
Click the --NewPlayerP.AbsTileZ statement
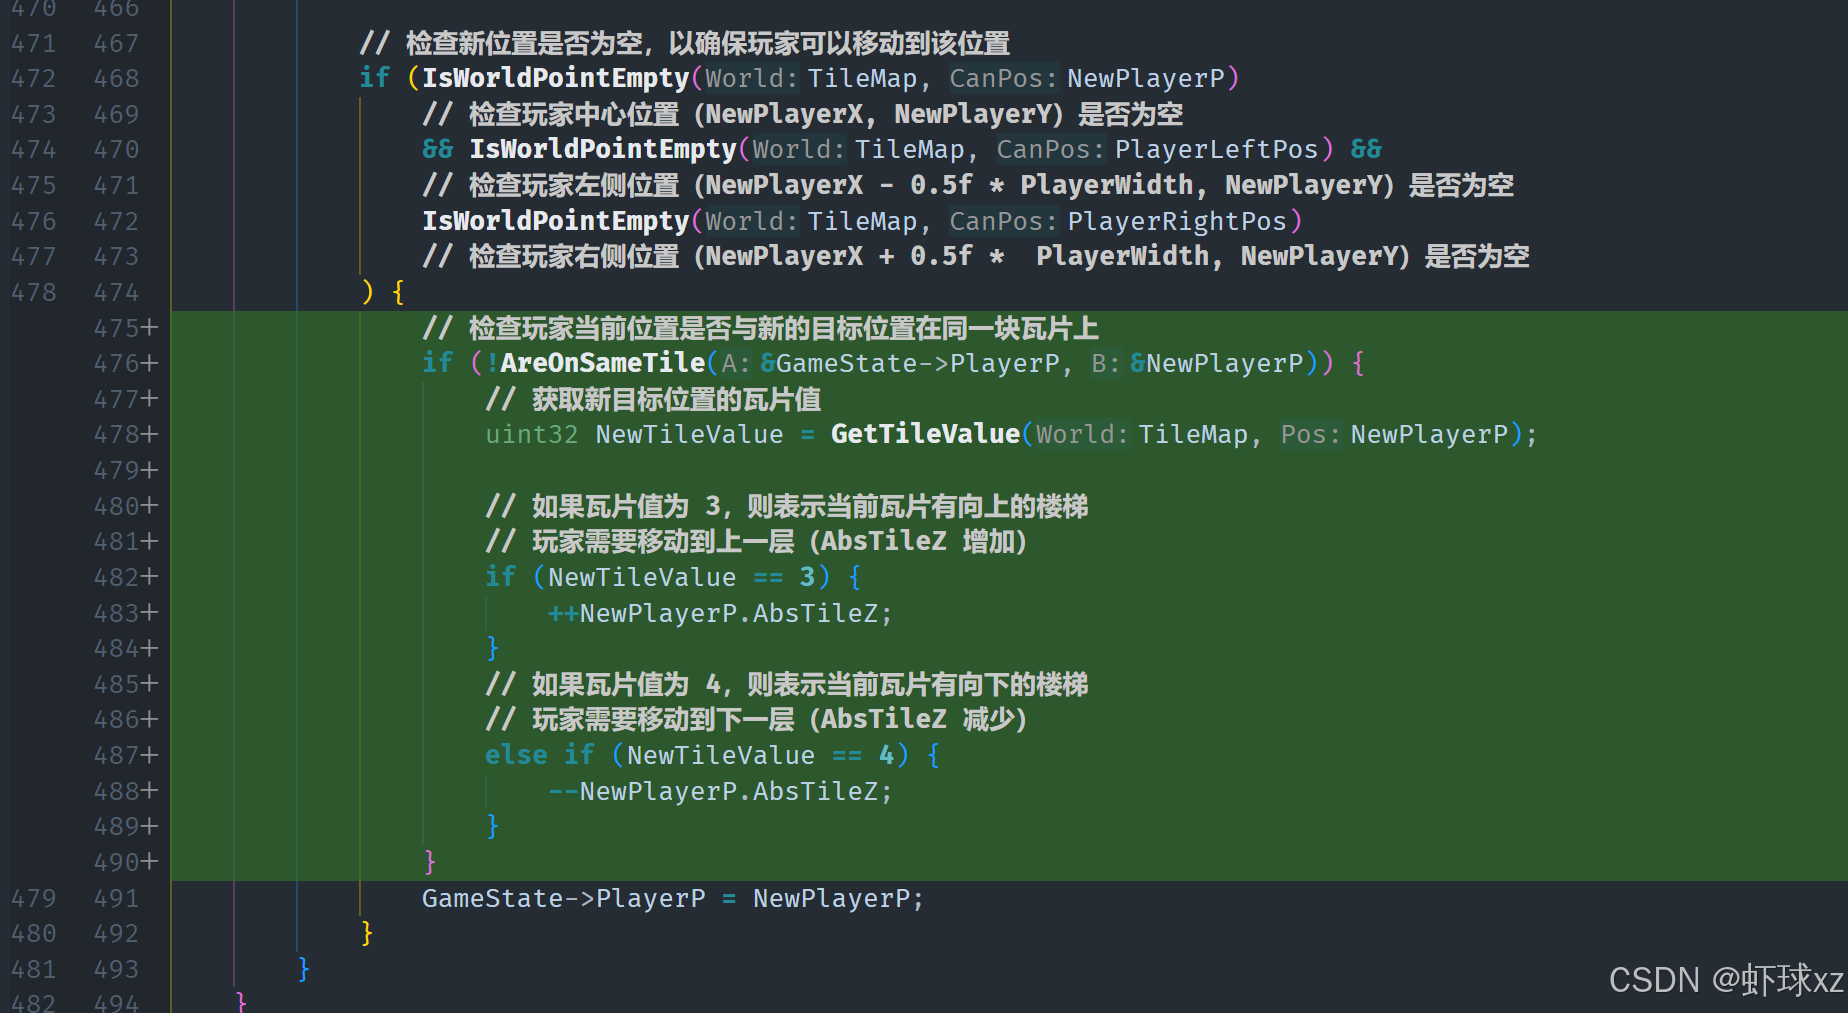(x=720, y=791)
